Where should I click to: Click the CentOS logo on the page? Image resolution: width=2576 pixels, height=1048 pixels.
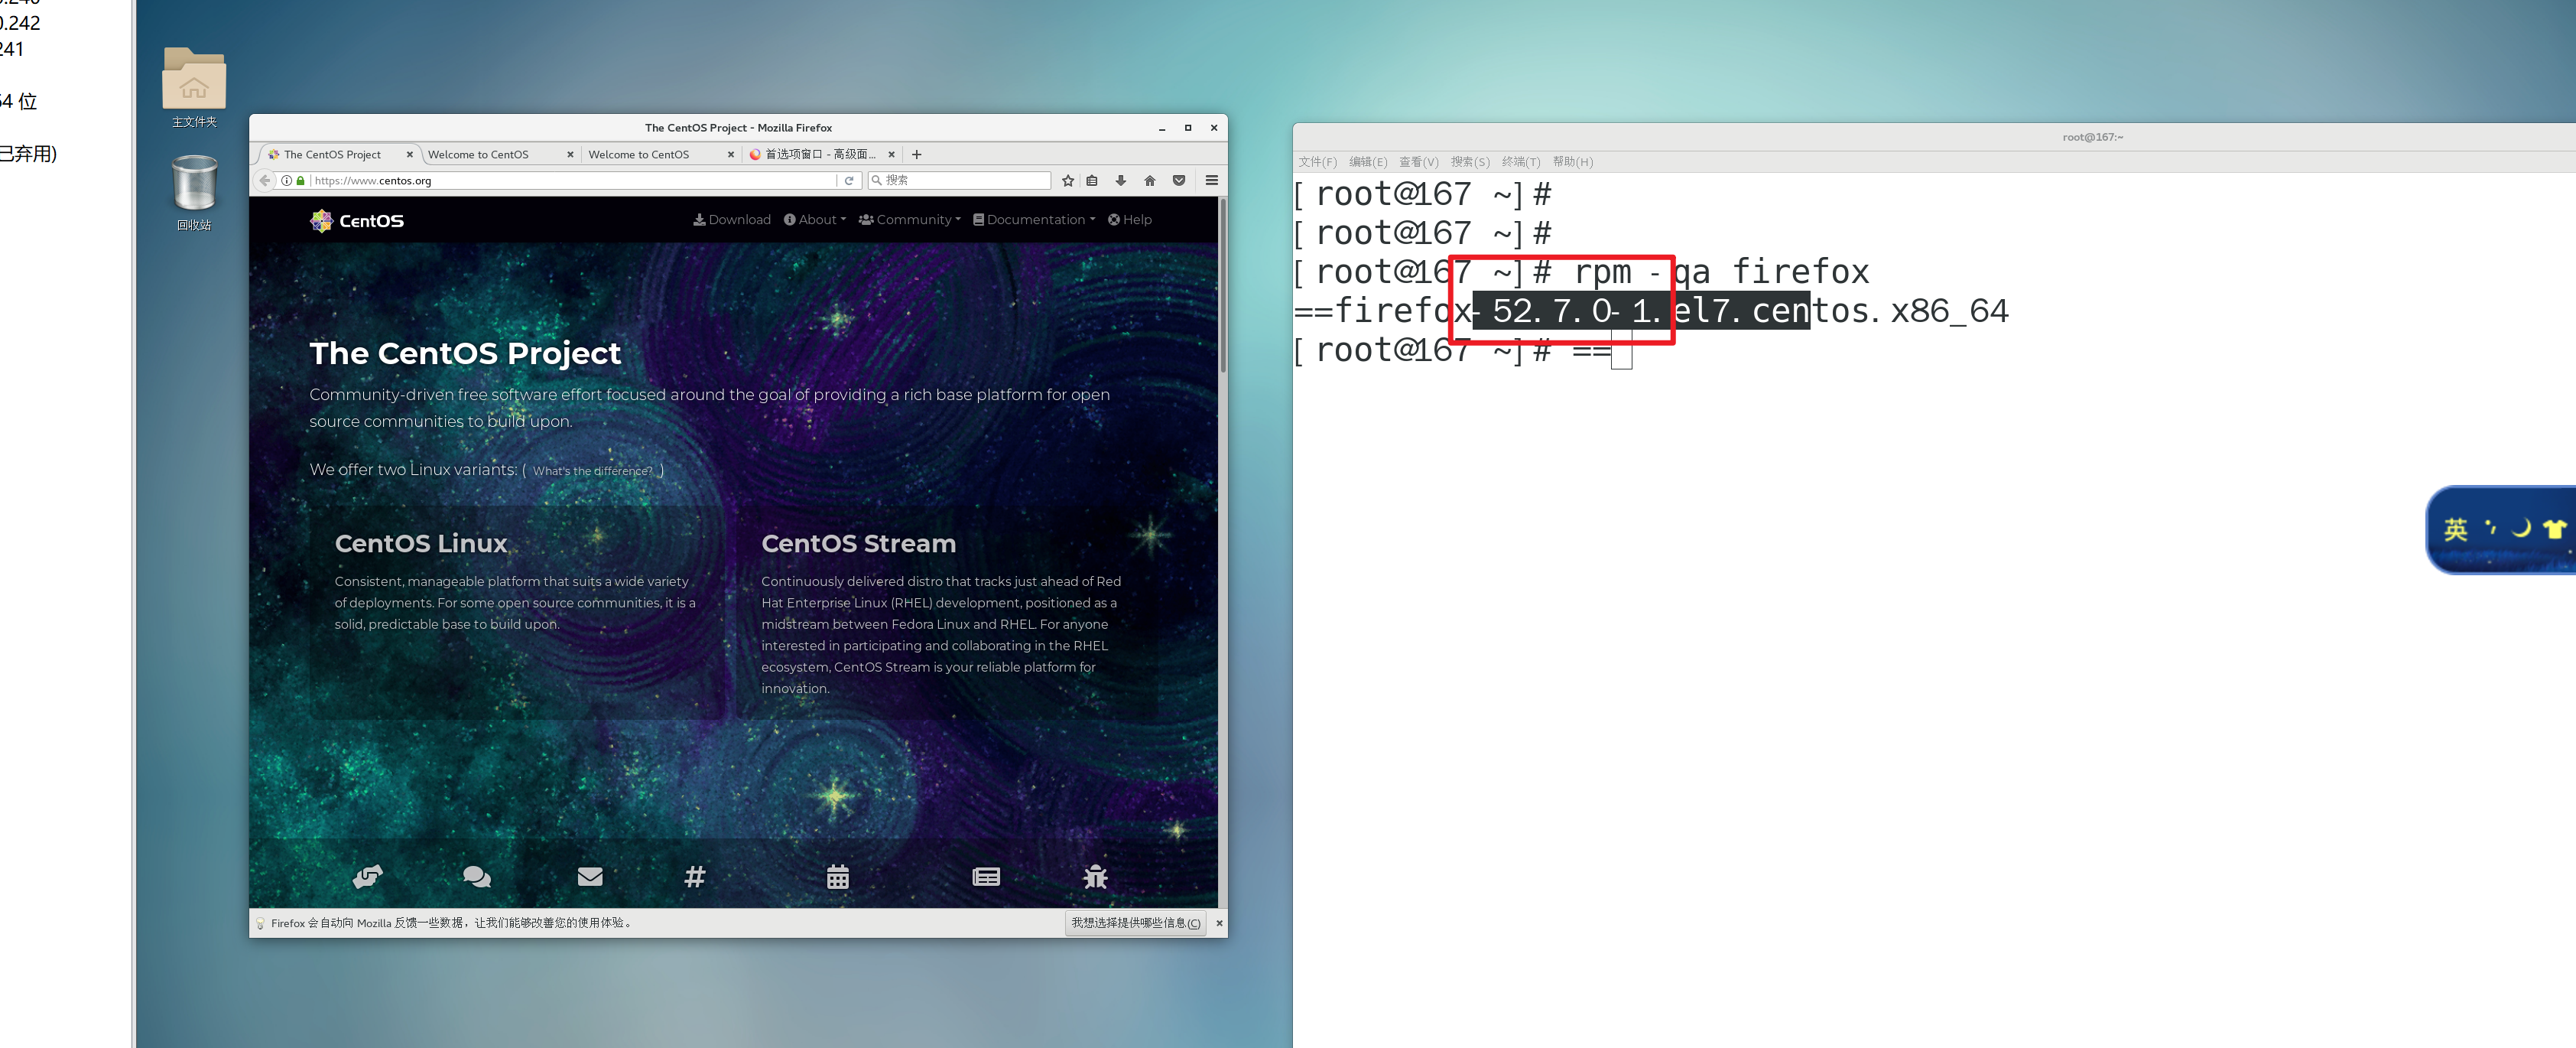tap(357, 220)
